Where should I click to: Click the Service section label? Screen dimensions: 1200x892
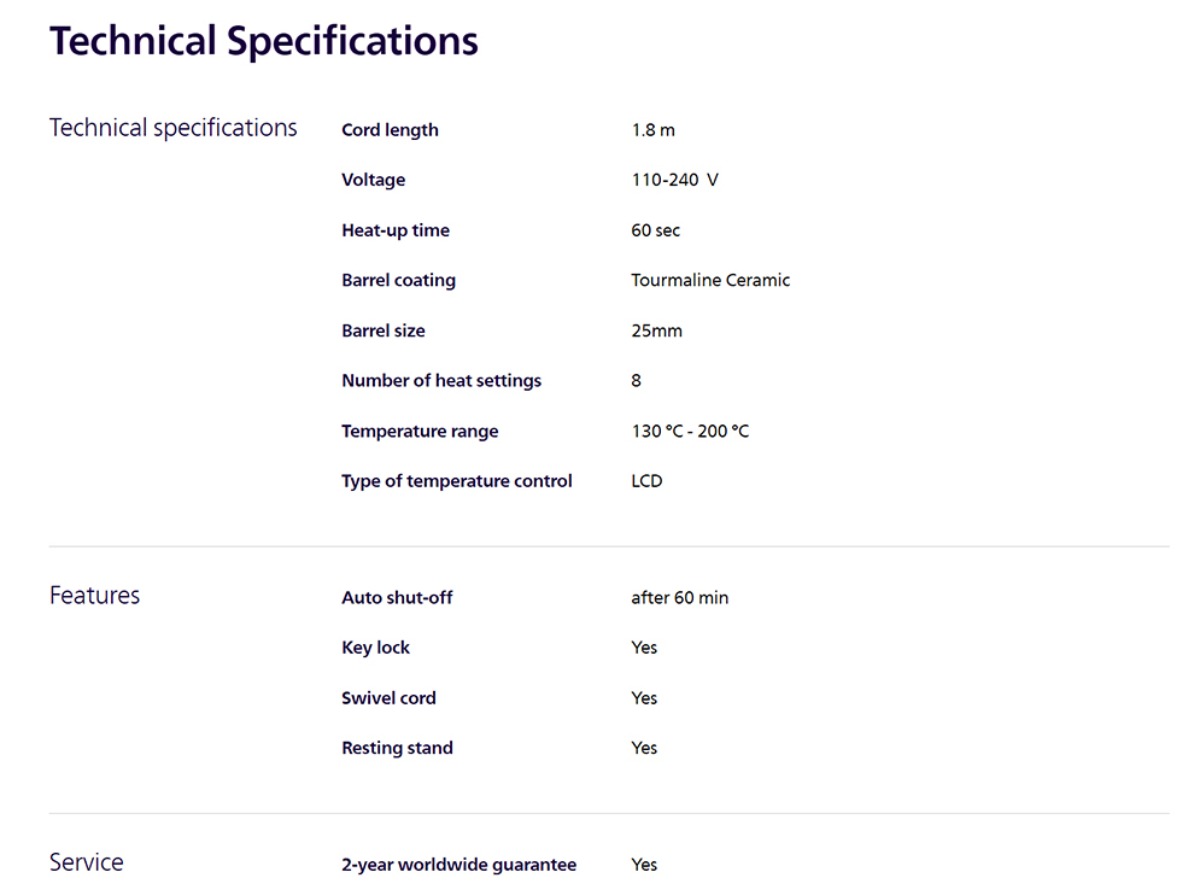[x=87, y=862]
